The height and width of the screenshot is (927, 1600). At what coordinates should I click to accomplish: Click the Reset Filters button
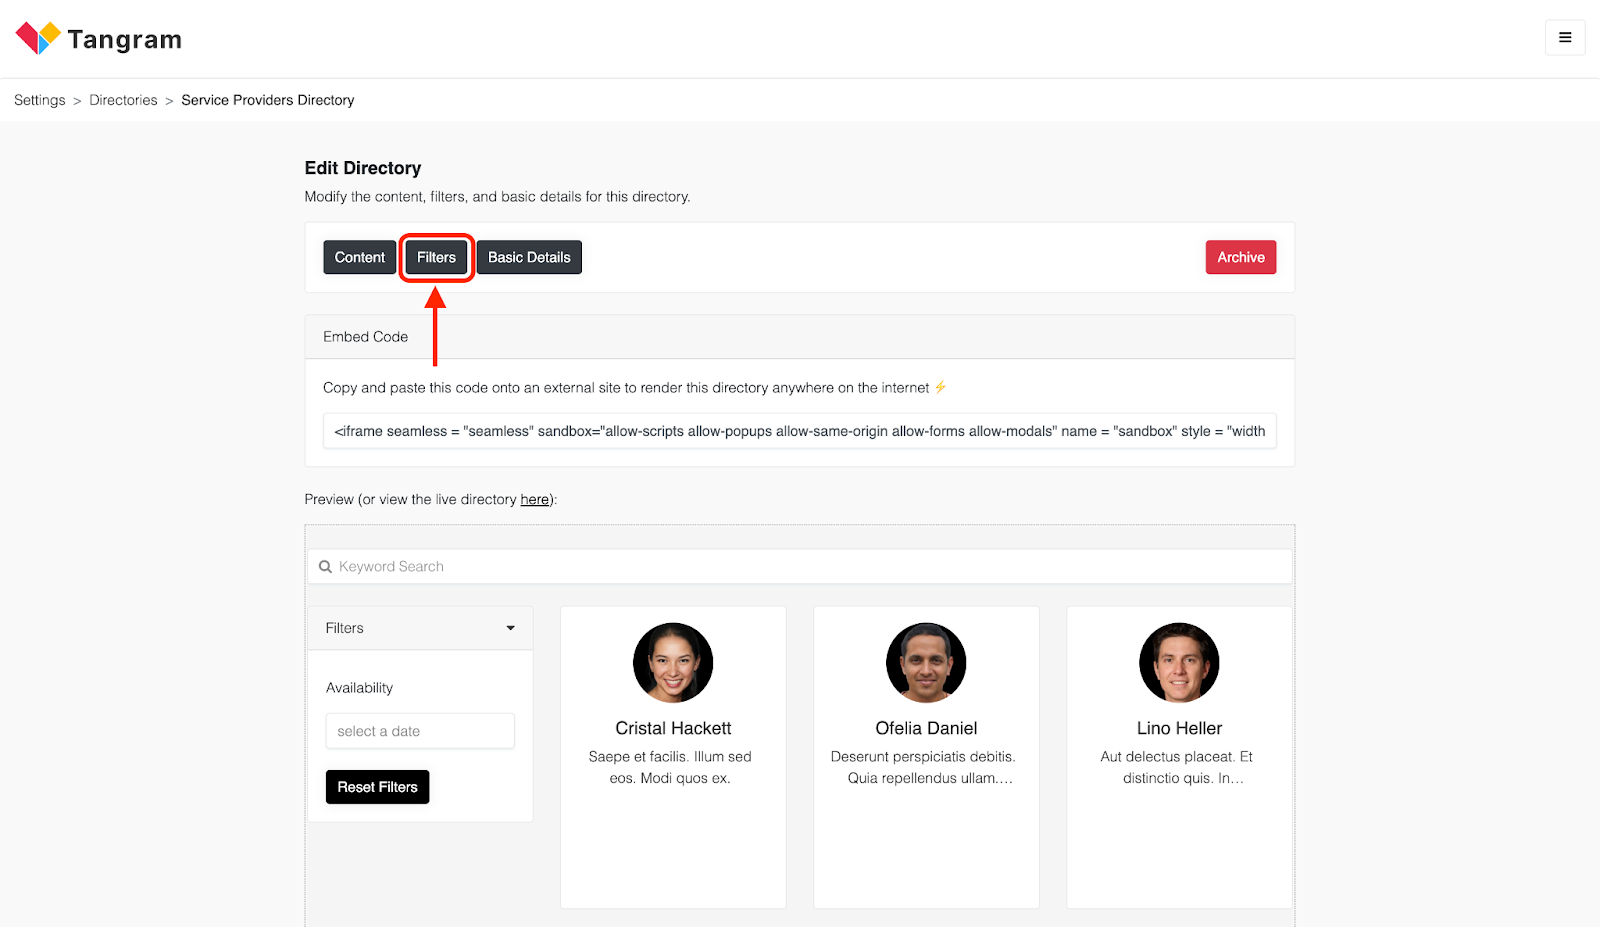[x=378, y=787]
